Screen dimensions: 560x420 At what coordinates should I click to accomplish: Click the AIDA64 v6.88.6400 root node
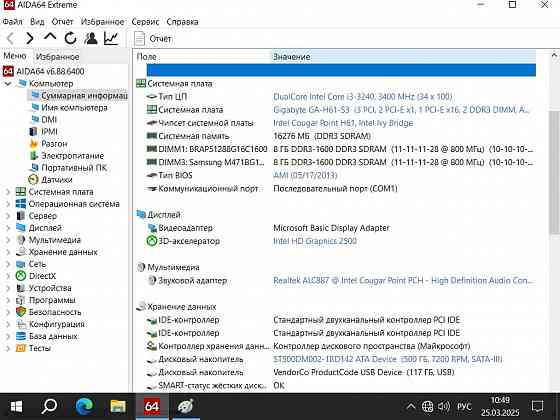click(50, 71)
